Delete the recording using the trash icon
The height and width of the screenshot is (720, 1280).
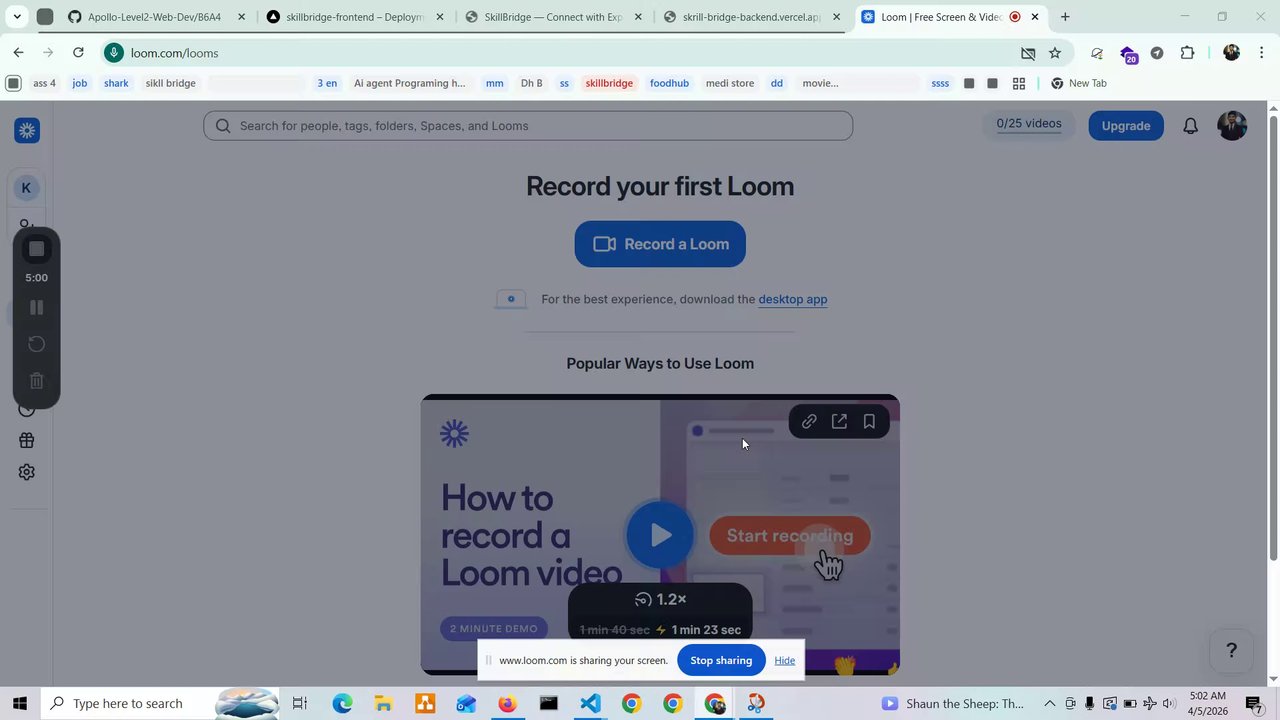(36, 381)
